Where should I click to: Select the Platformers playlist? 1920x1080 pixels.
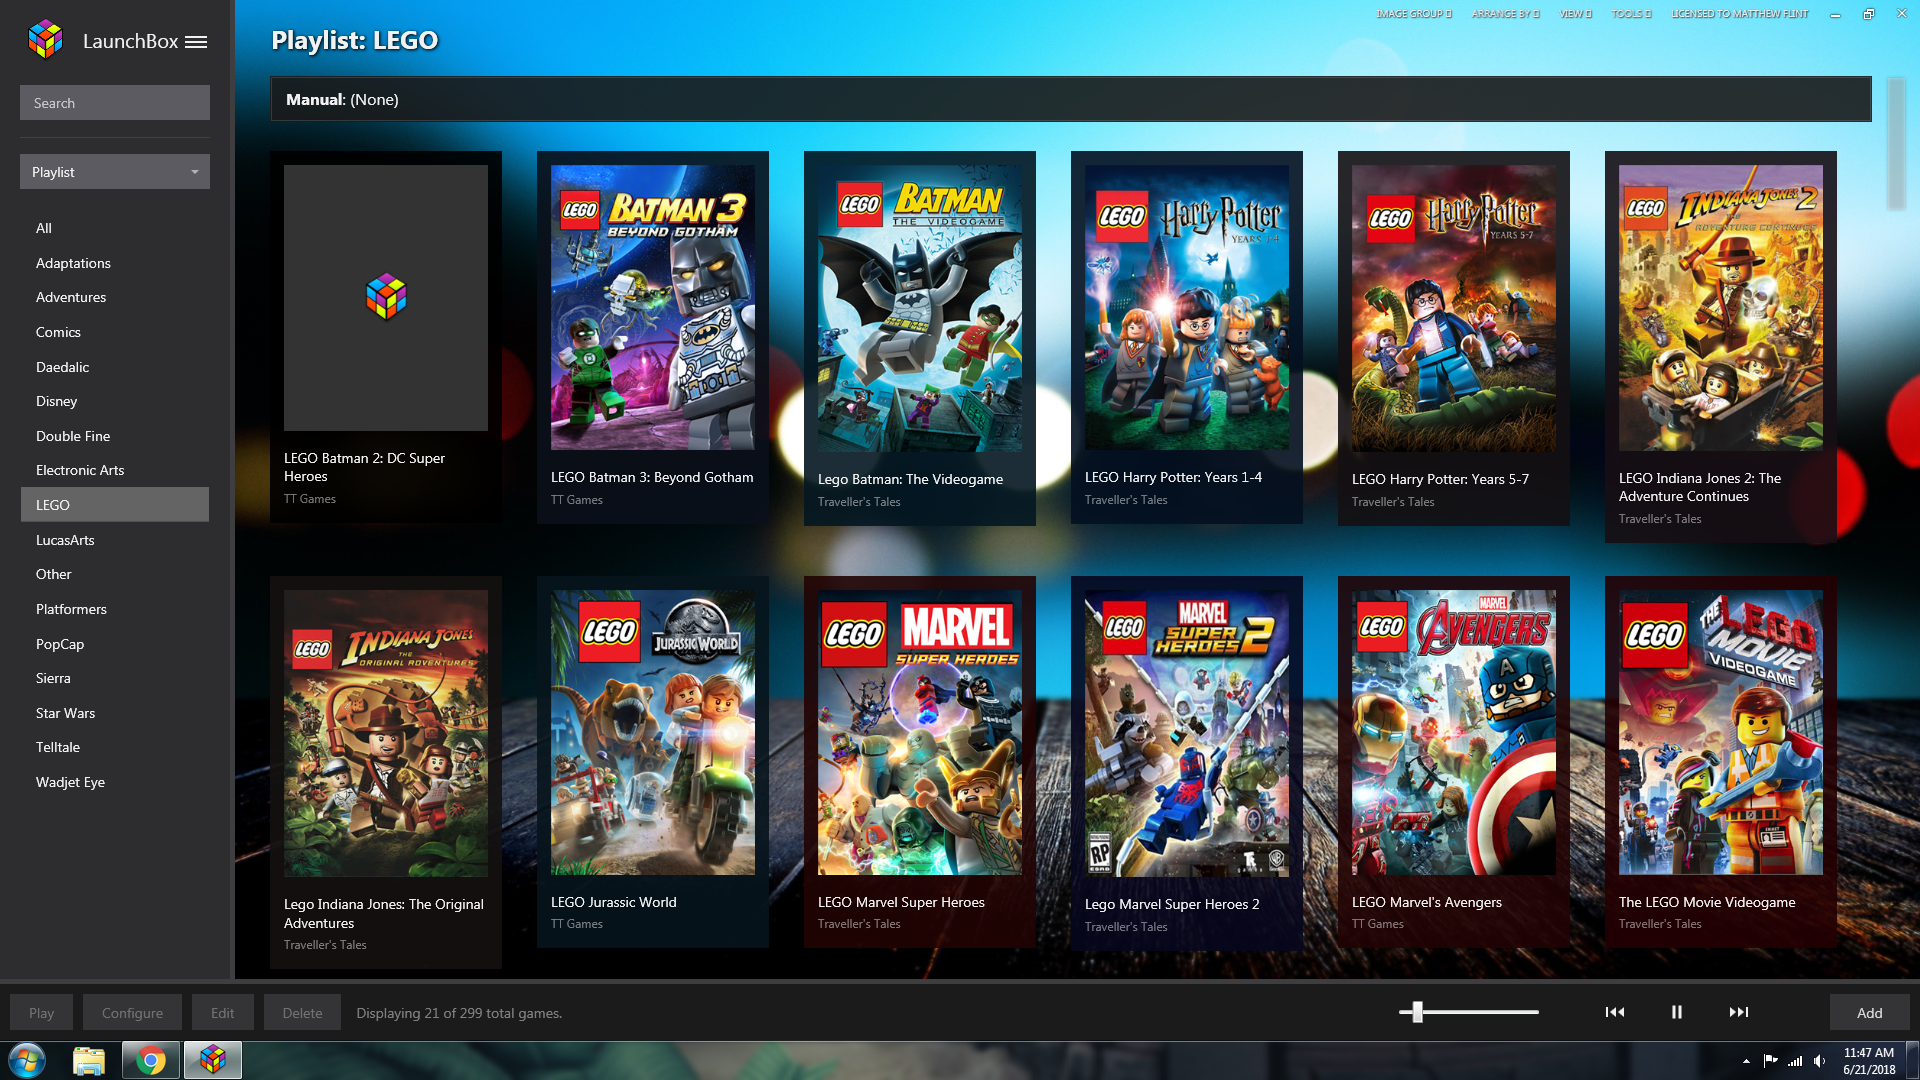pyautogui.click(x=115, y=609)
